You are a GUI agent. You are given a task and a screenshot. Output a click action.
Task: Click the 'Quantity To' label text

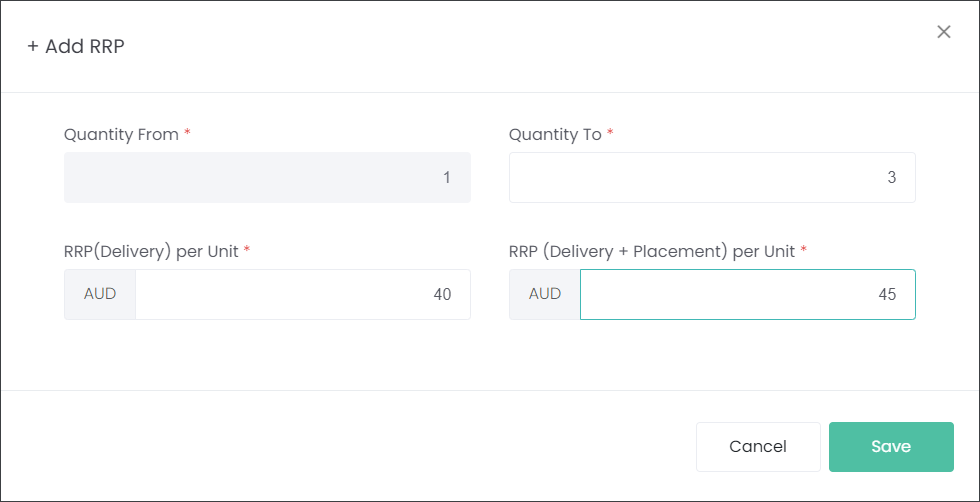[556, 134]
